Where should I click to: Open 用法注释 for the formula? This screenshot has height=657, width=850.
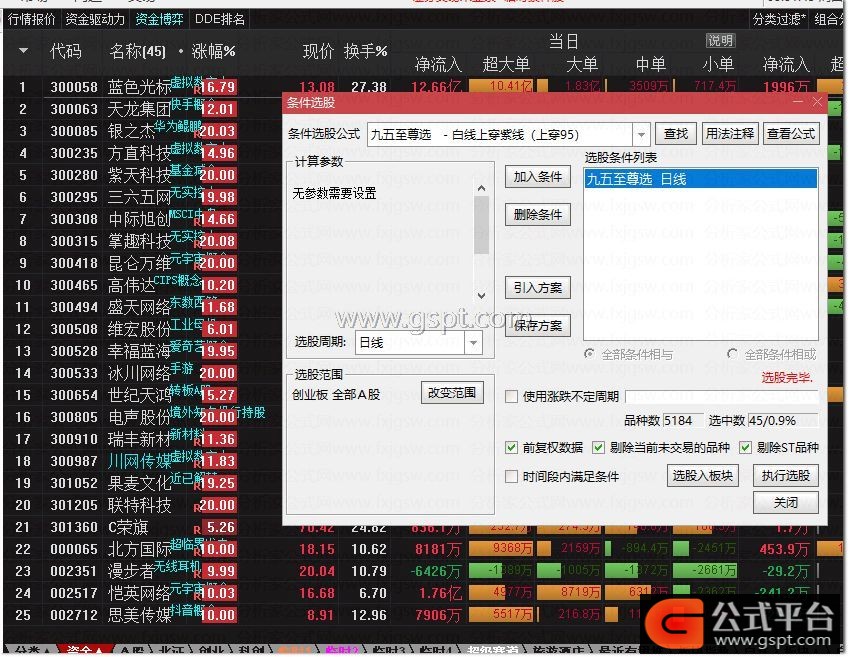pos(730,134)
